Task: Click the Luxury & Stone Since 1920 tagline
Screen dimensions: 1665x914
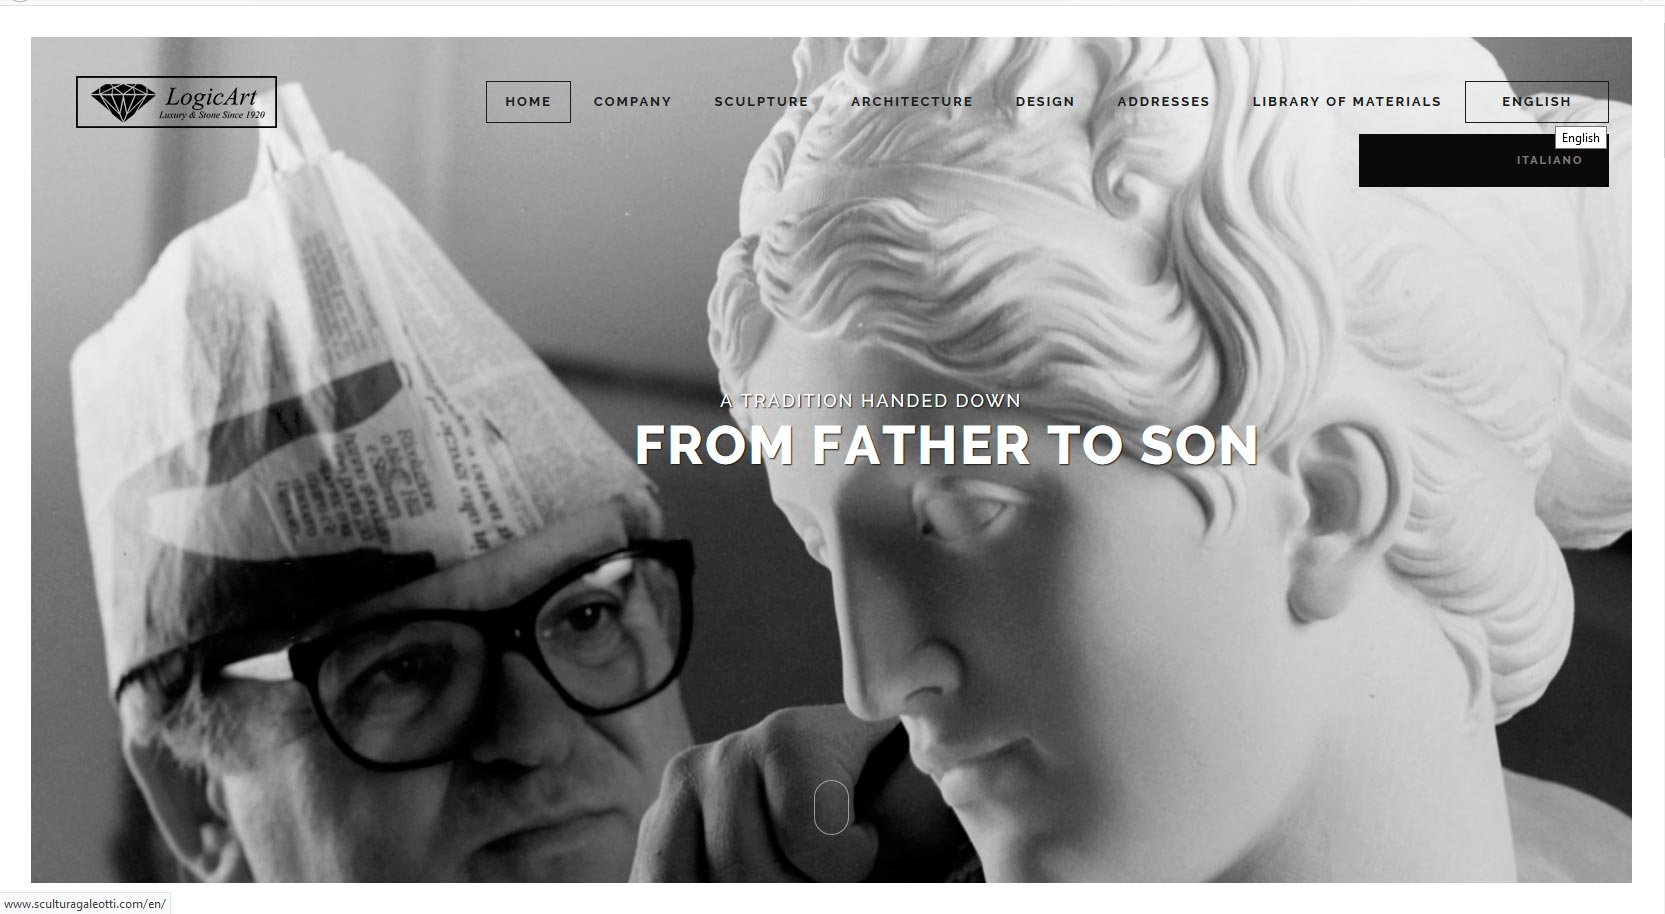Action: (212, 116)
